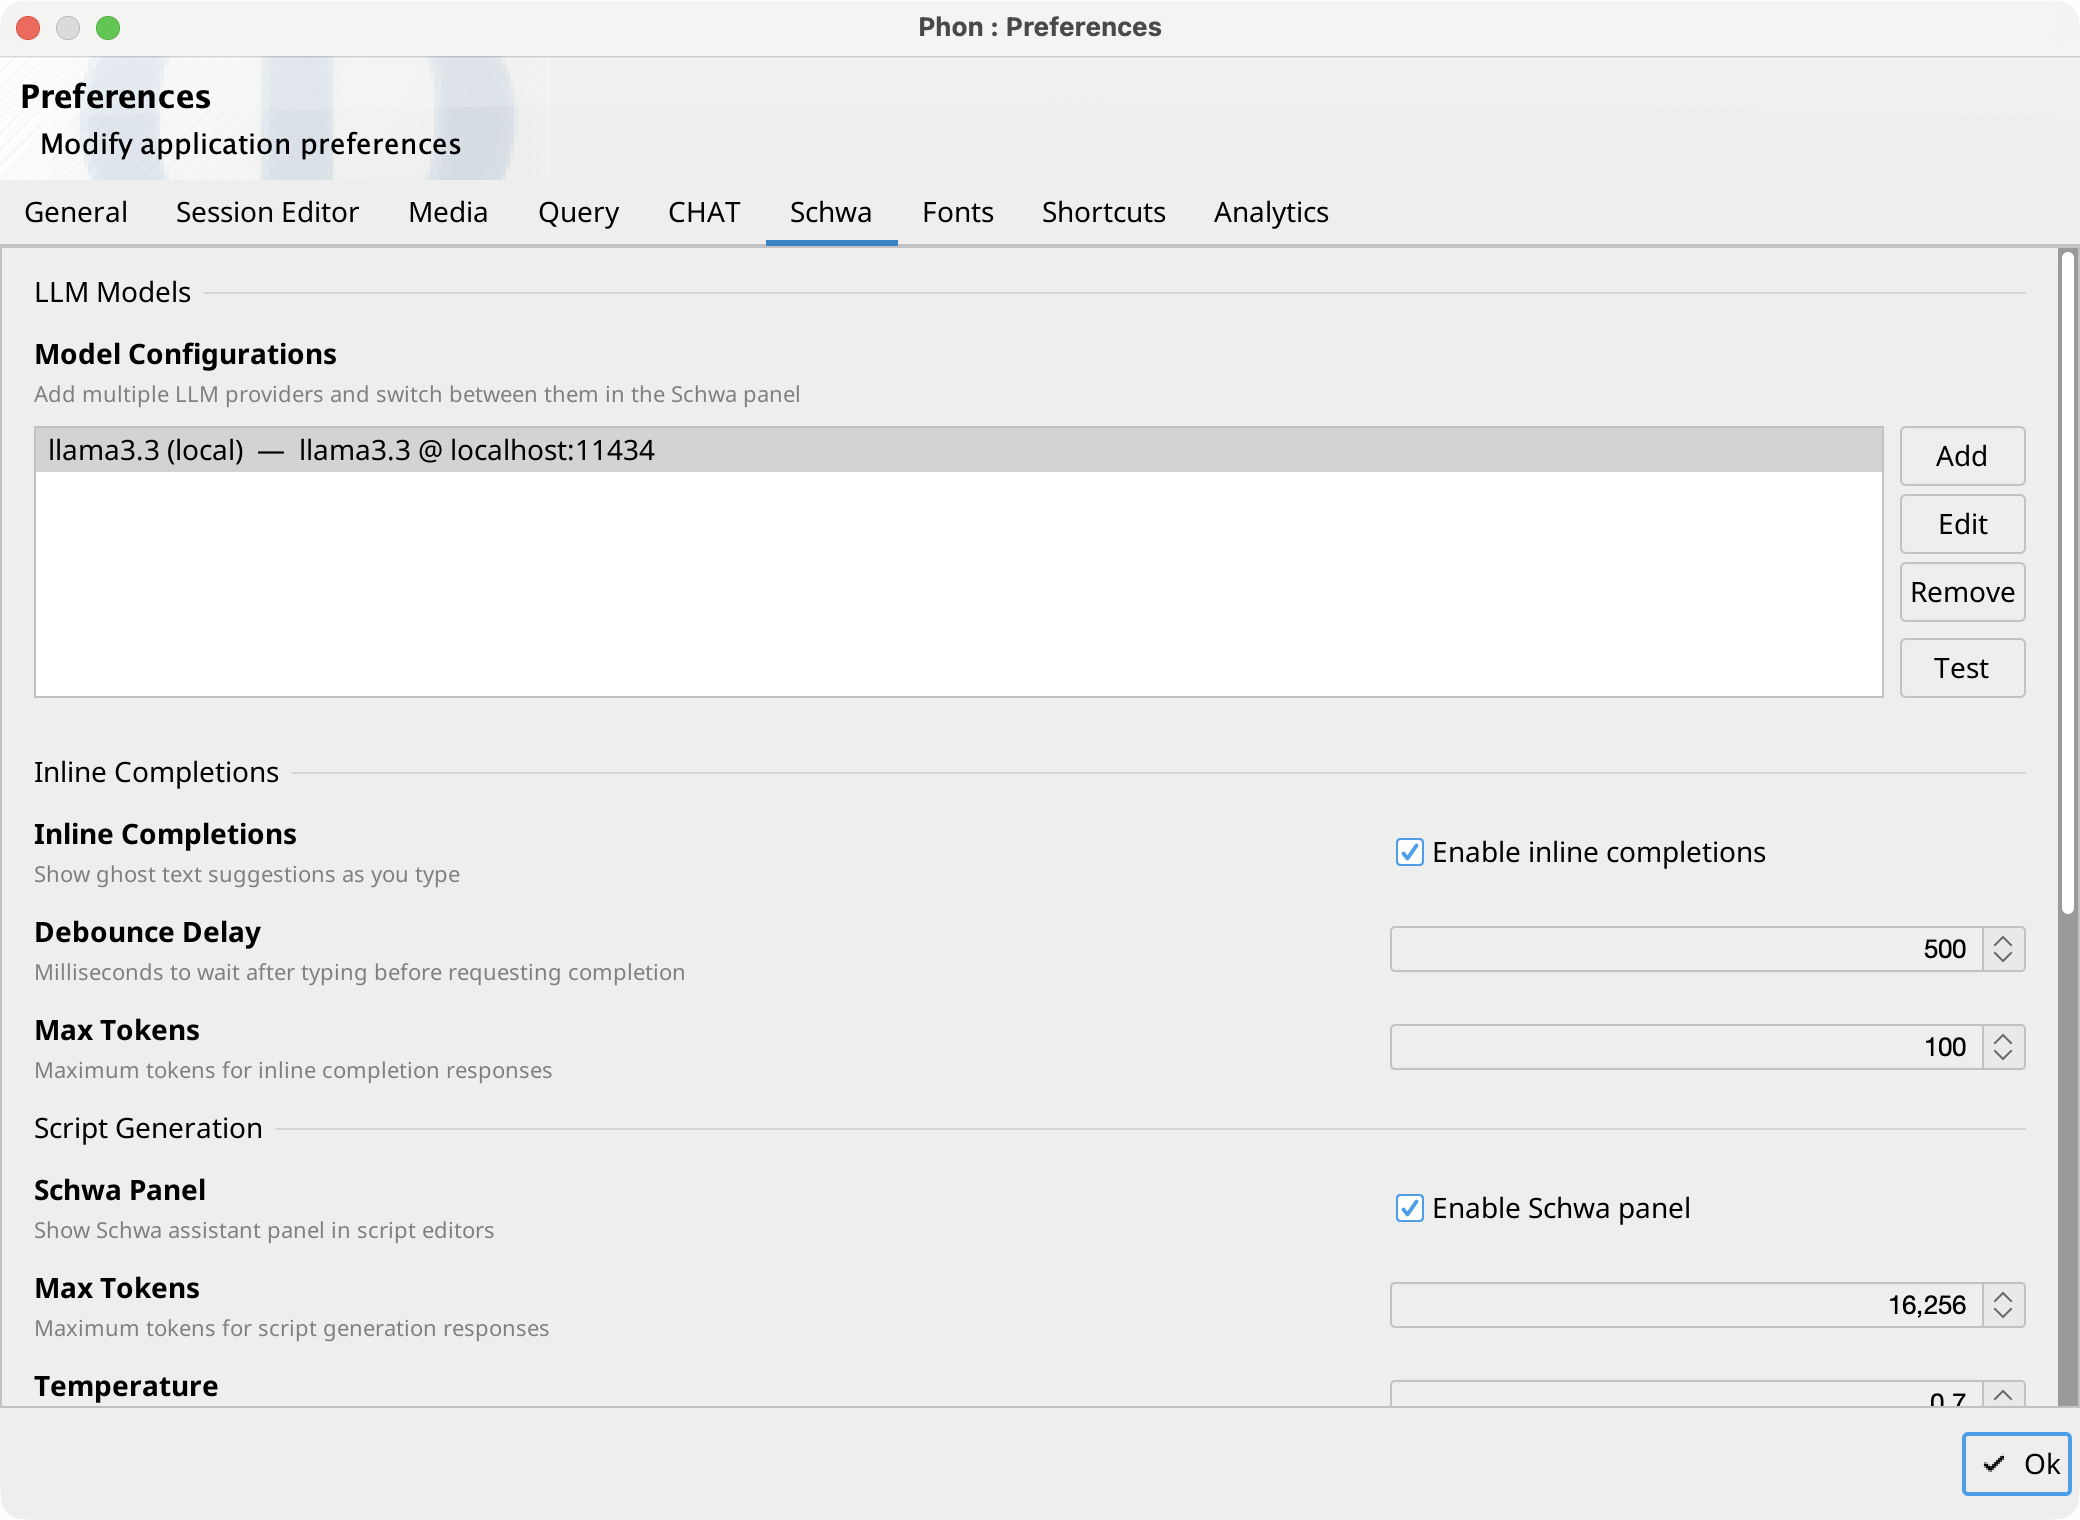The height and width of the screenshot is (1520, 2080).
Task: Test the selected model configuration
Action: 1962,668
